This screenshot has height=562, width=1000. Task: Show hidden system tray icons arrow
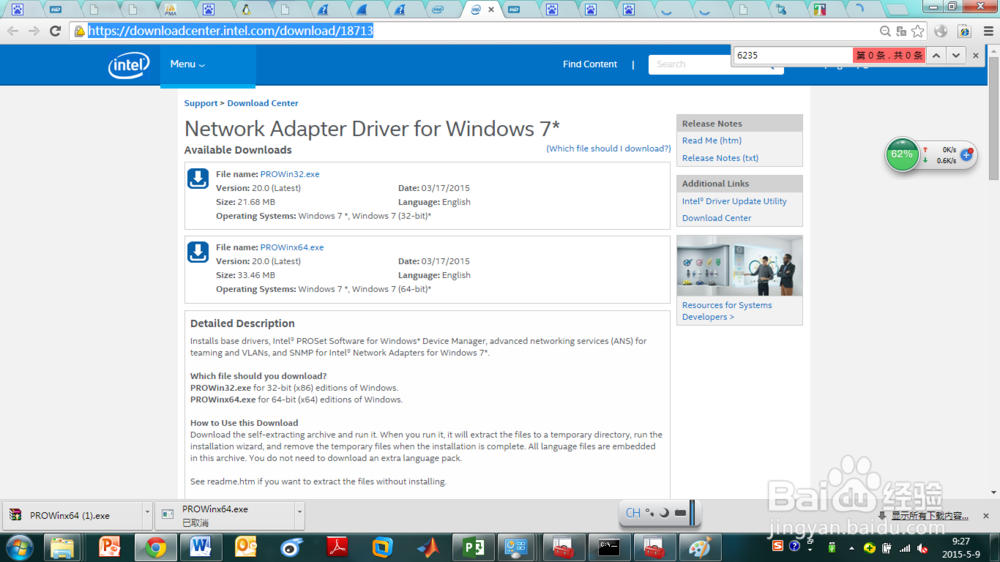[851, 548]
